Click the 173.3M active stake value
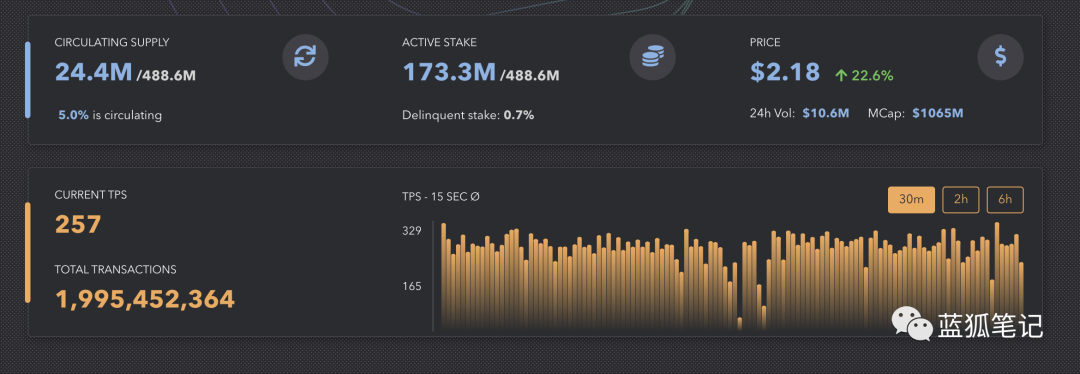Screen dimensions: 1080x374 pos(448,72)
